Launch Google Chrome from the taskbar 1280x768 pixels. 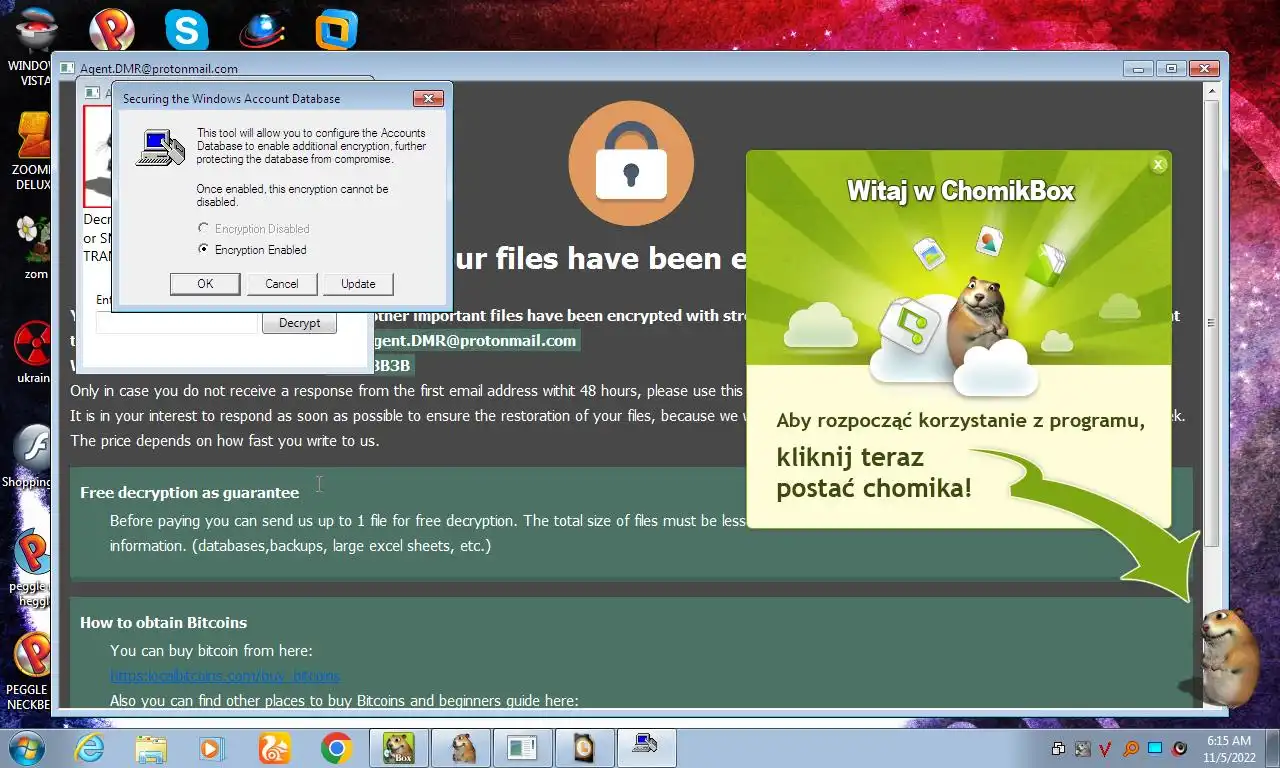(x=336, y=747)
